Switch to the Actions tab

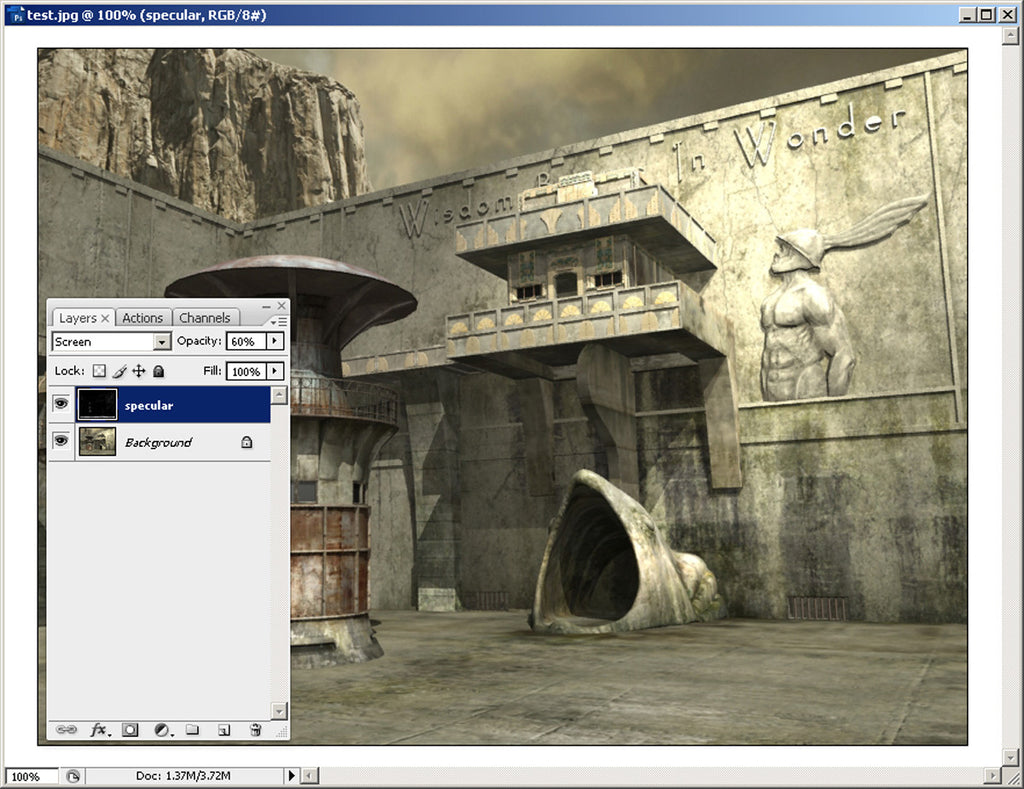pyautogui.click(x=142, y=318)
